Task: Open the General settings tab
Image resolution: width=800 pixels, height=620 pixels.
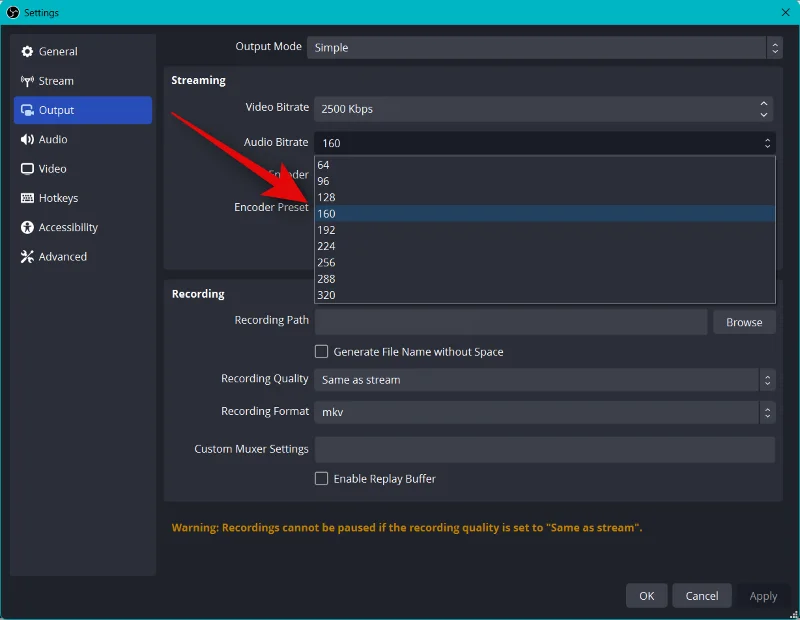Action: pos(83,52)
